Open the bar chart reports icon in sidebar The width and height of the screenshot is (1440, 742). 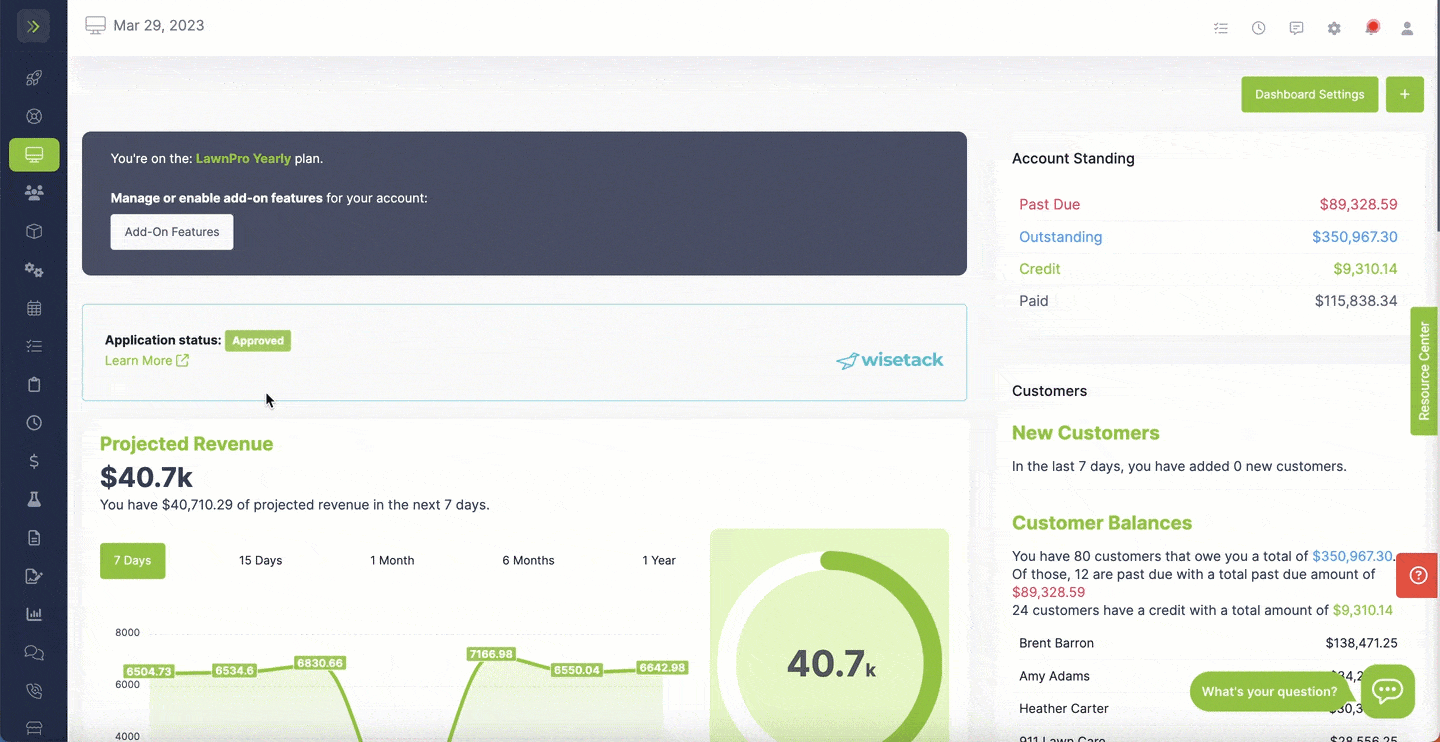click(34, 614)
